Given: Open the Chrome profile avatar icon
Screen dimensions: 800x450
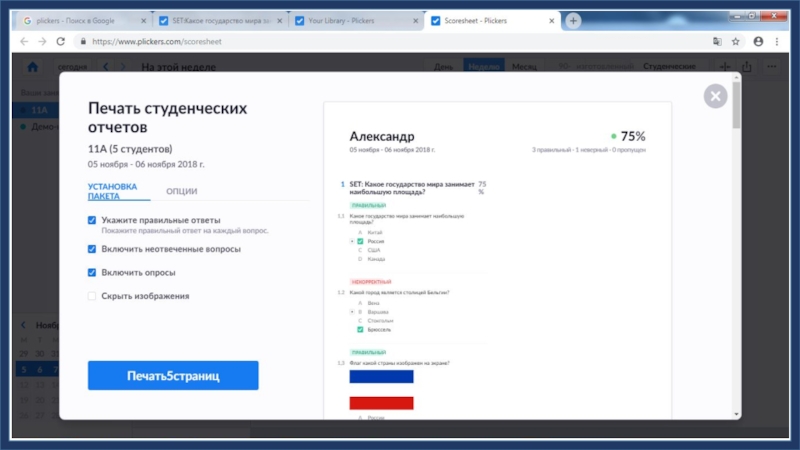Looking at the screenshot, I should [x=758, y=42].
